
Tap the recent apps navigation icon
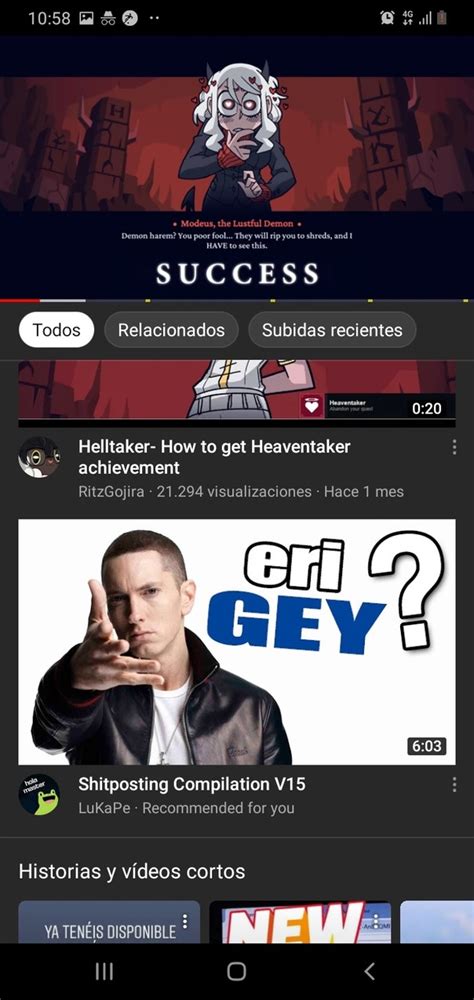pyautogui.click(x=104, y=971)
